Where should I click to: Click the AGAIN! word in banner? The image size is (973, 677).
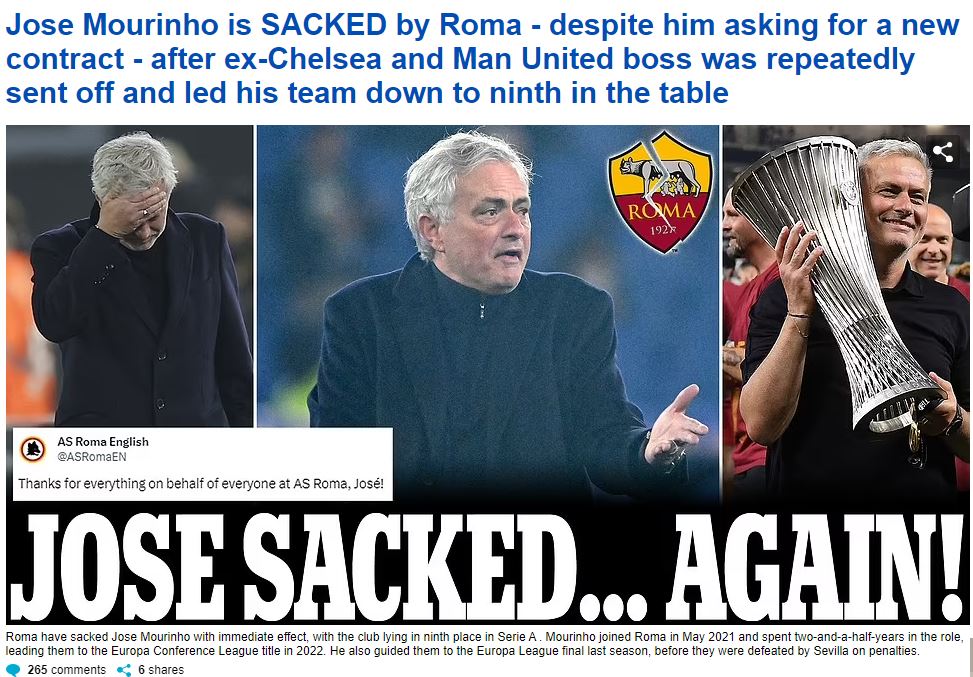[814, 566]
